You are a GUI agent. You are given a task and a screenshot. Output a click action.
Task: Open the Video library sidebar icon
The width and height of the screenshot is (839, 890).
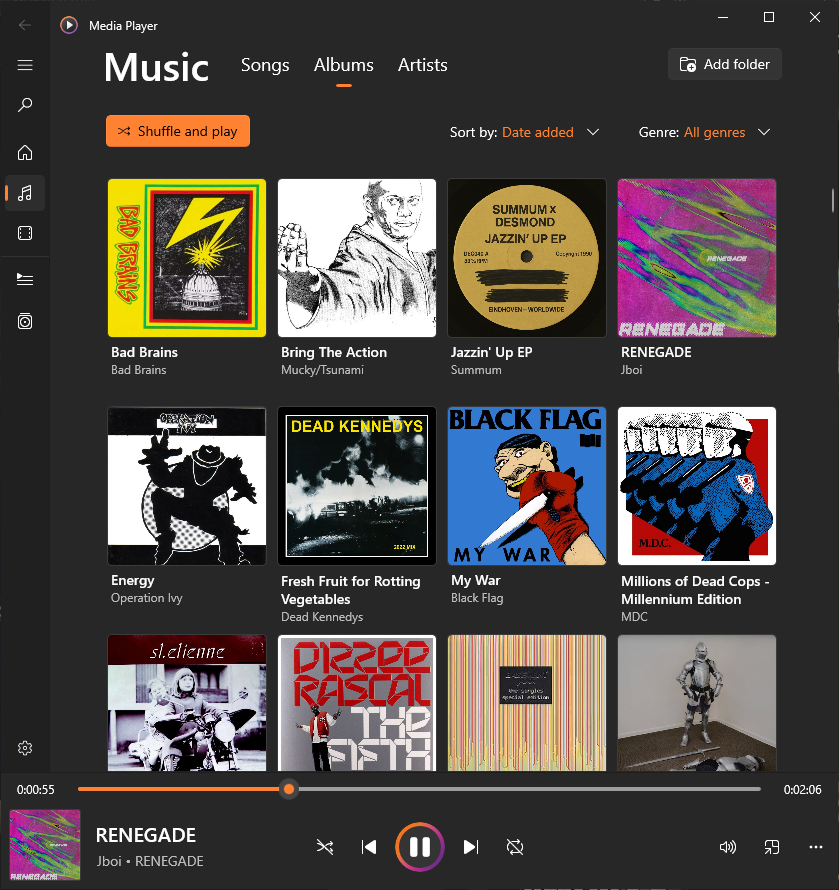[x=25, y=233]
